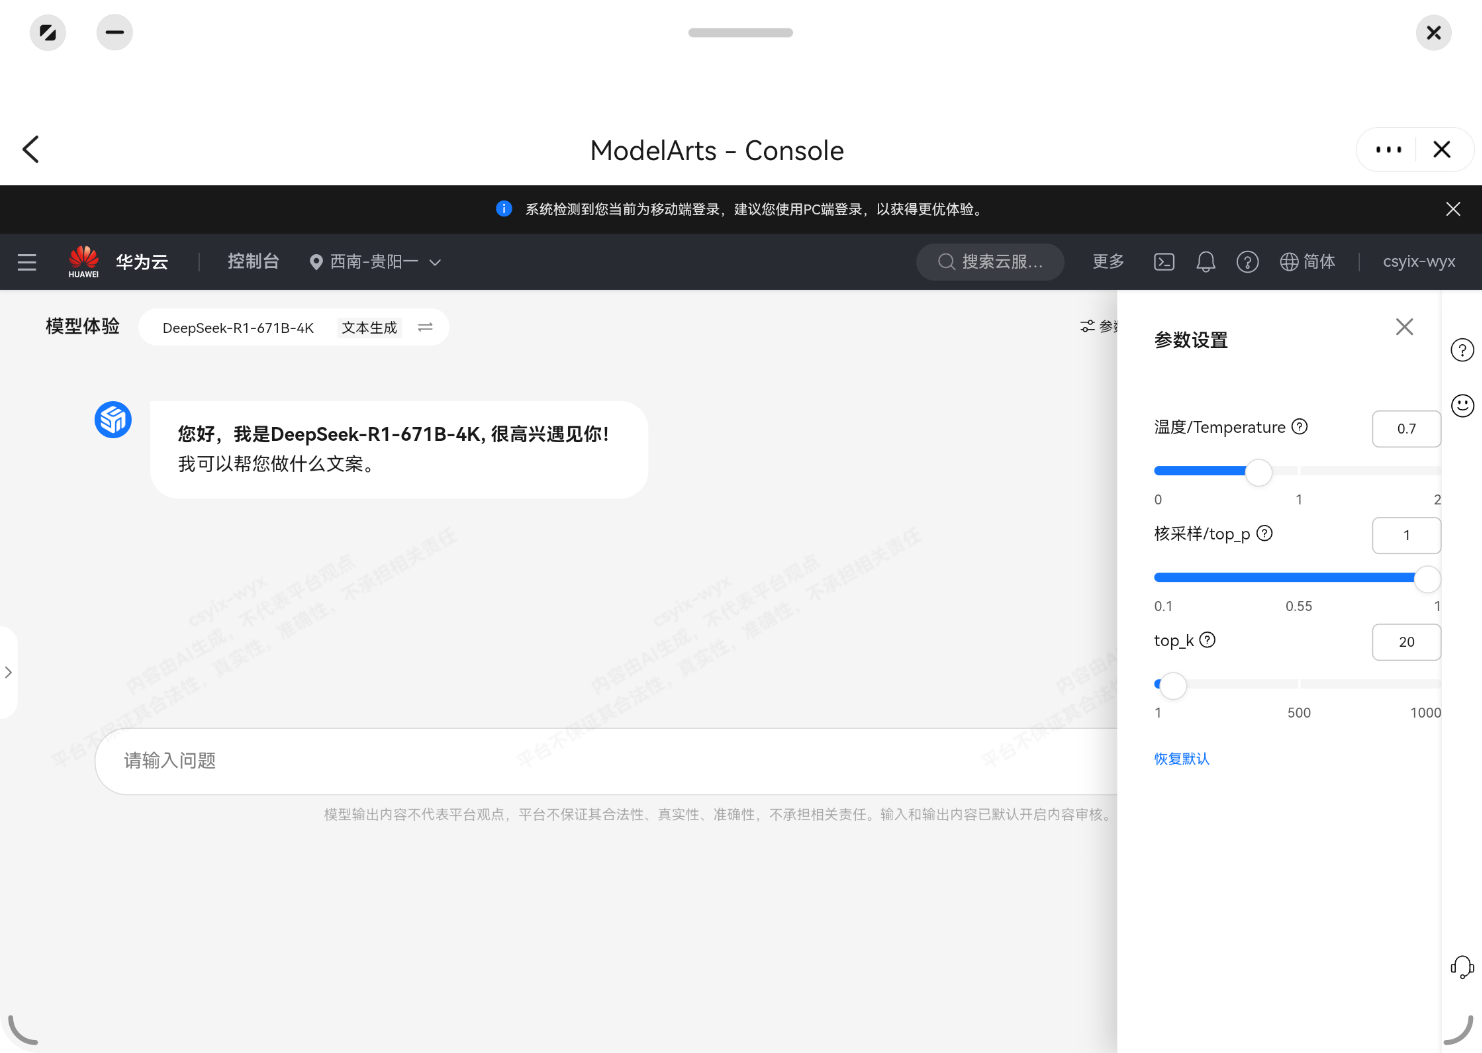Close the 参数设置 panel

click(x=1404, y=327)
